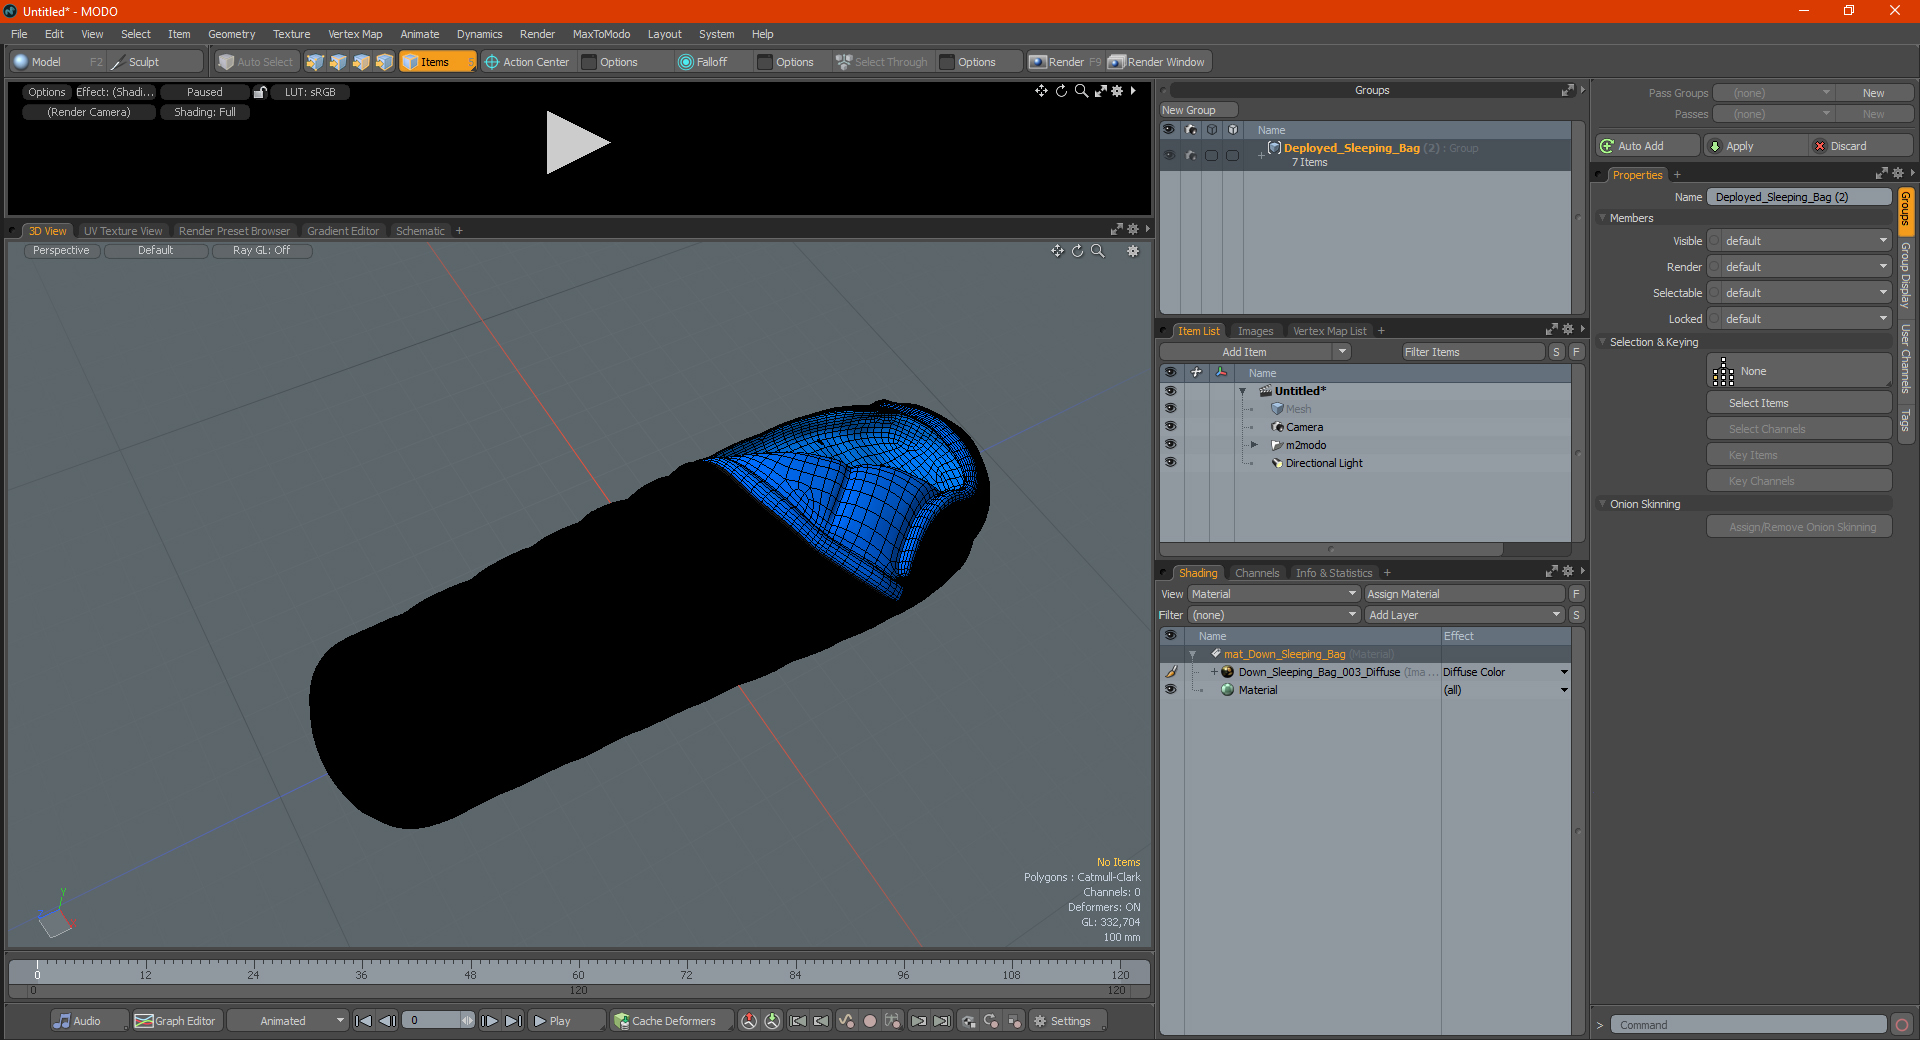The image size is (1920, 1040).
Task: Open the Visible default dropdown
Action: coord(1799,241)
